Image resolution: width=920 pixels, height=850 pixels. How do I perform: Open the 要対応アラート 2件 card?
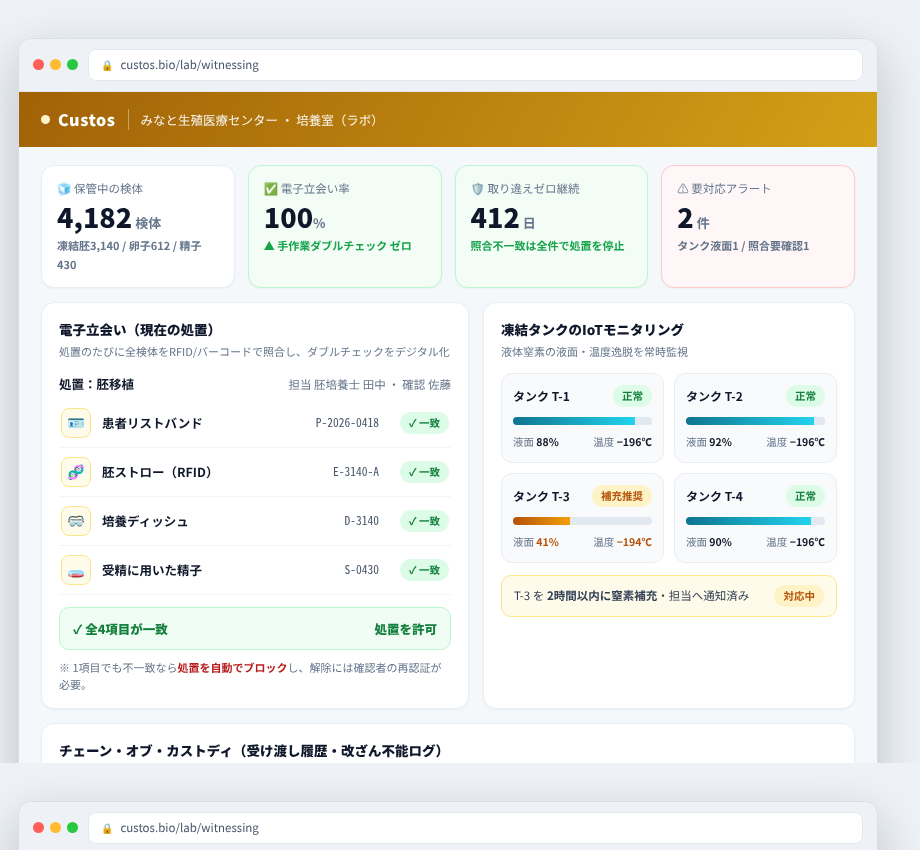pos(758,226)
